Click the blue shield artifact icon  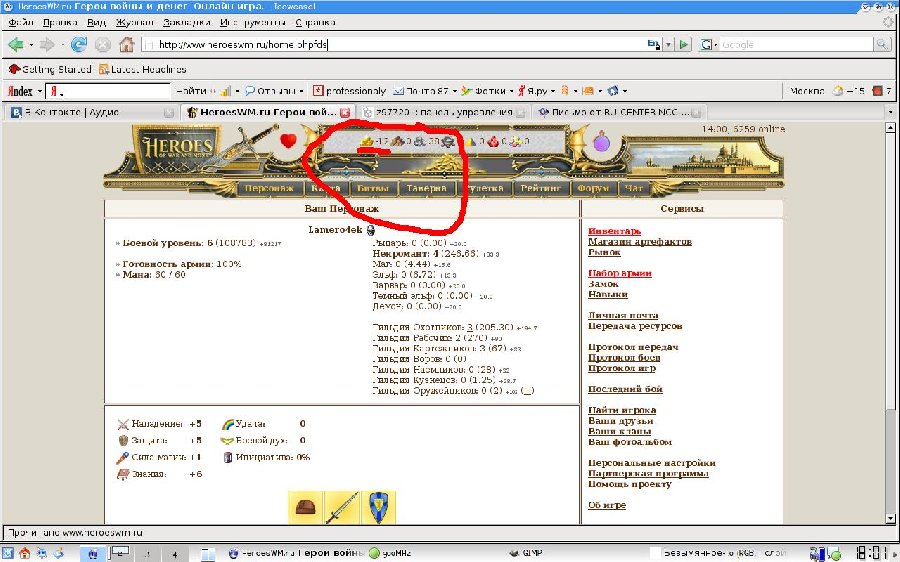(x=378, y=507)
